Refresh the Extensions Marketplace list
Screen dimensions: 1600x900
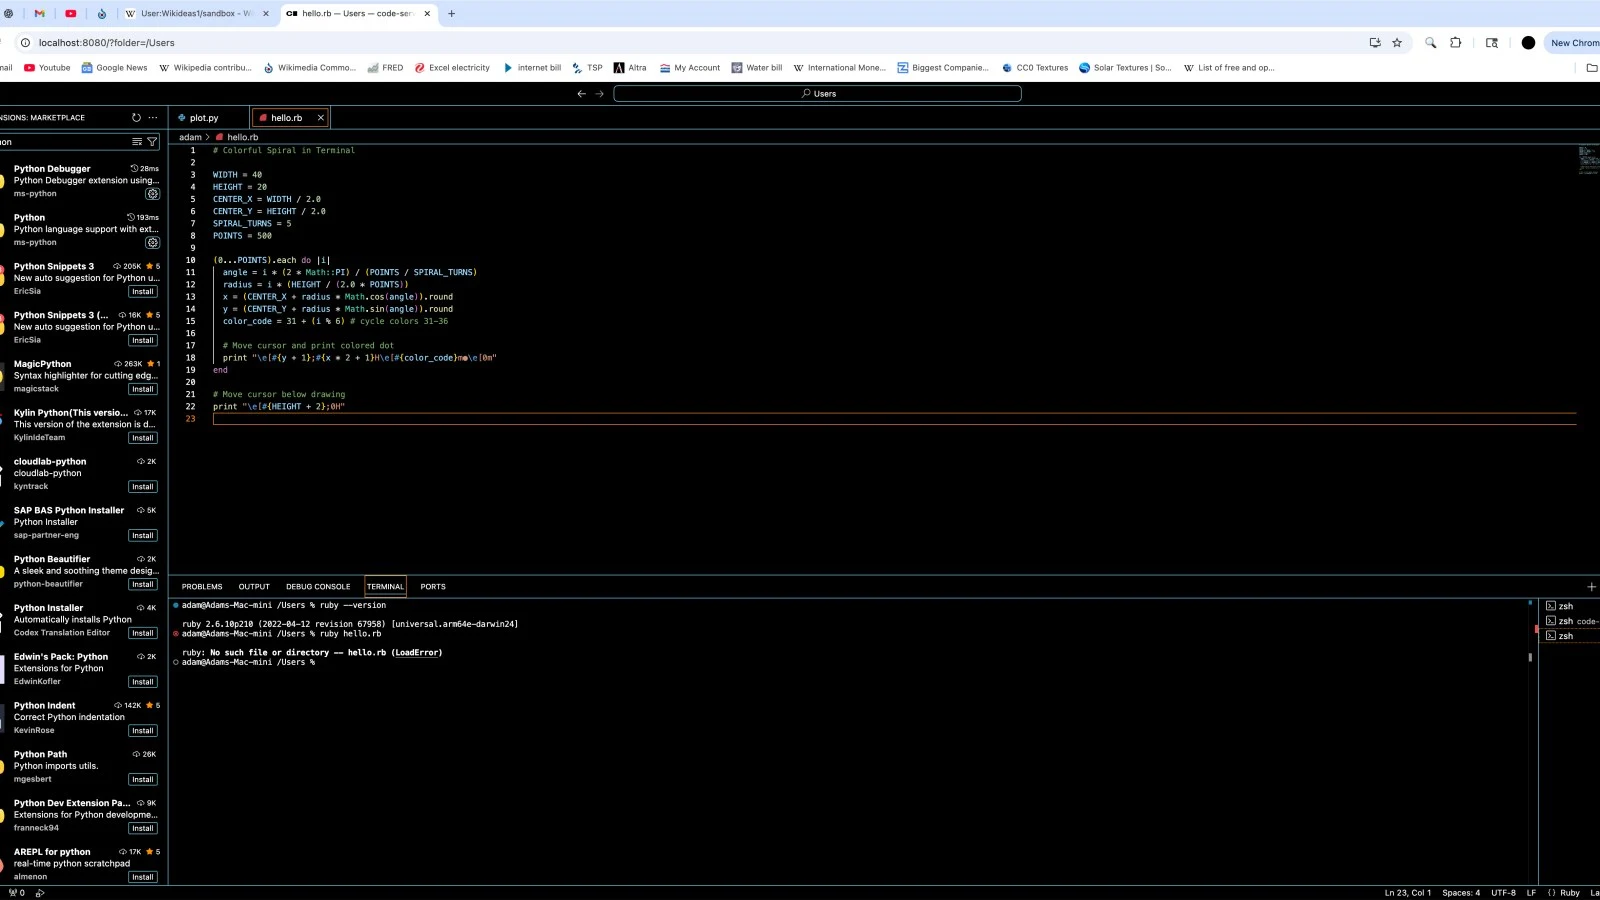(x=136, y=117)
